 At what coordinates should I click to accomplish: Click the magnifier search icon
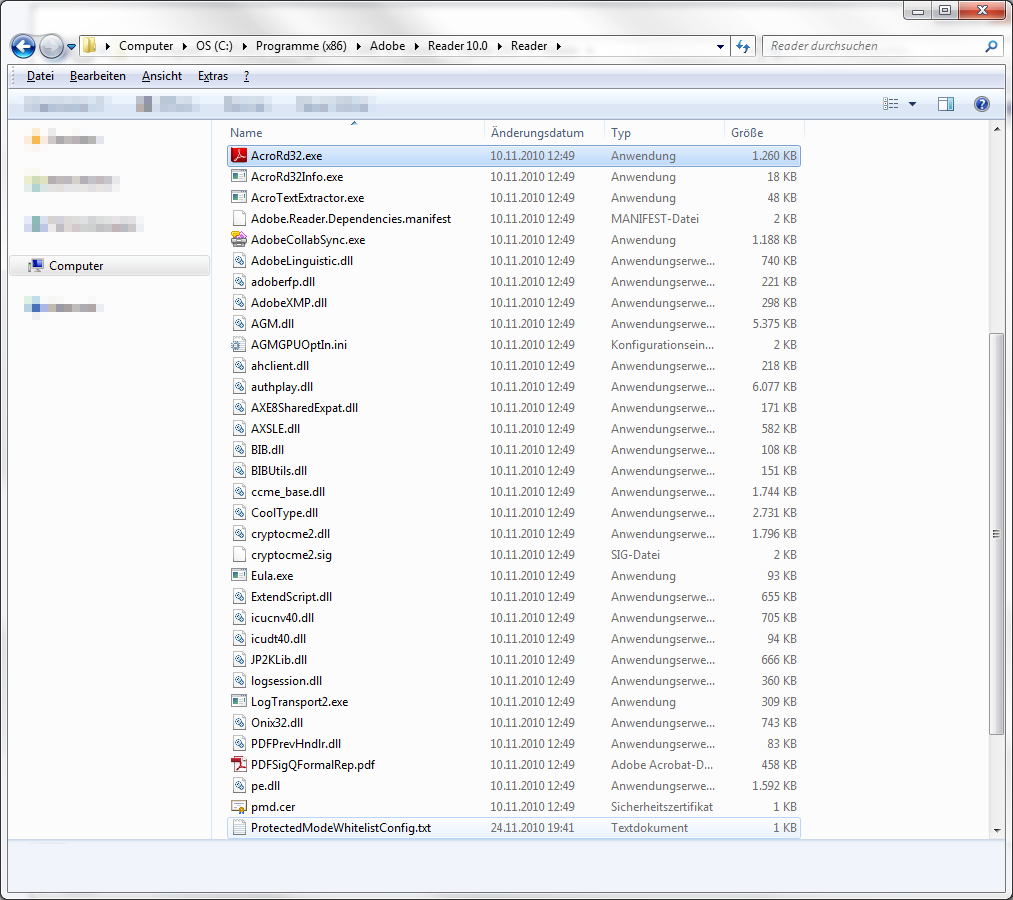[991, 46]
